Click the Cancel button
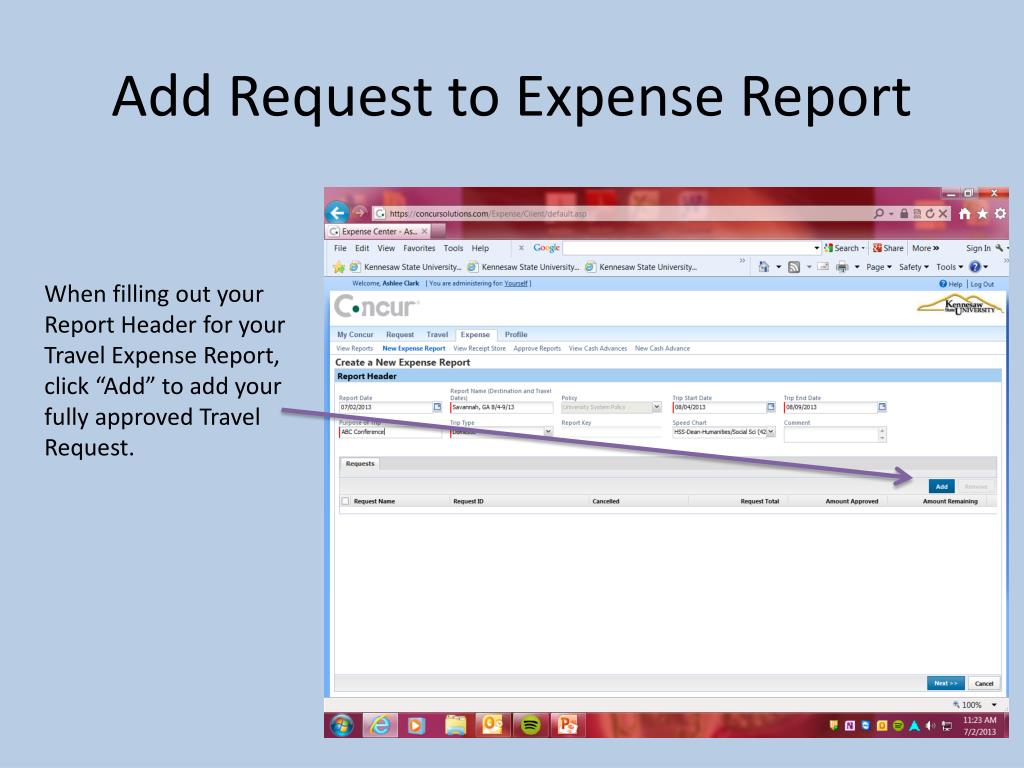1024x768 pixels. pos(984,683)
